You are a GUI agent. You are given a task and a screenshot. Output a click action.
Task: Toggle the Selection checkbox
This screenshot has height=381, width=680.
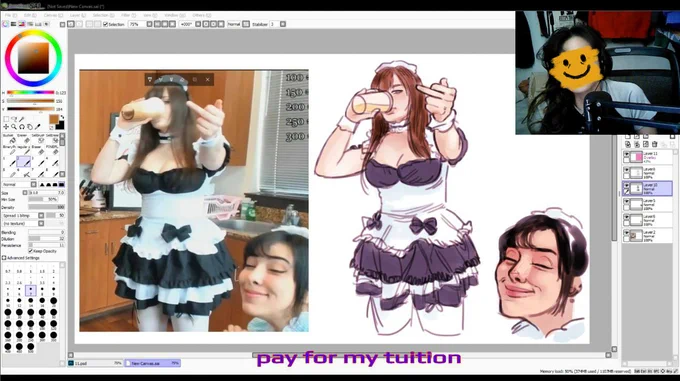tap(105, 24)
